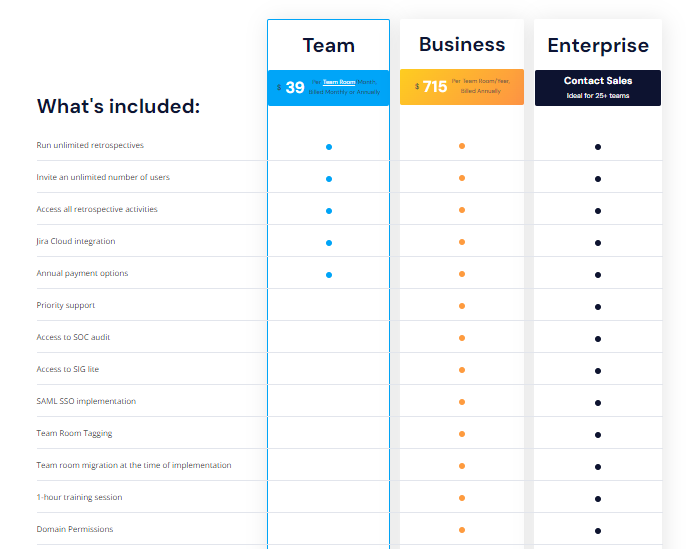This screenshot has height=549, width=686.
Task: Click the 'Team room migration' feature label
Action: point(134,465)
